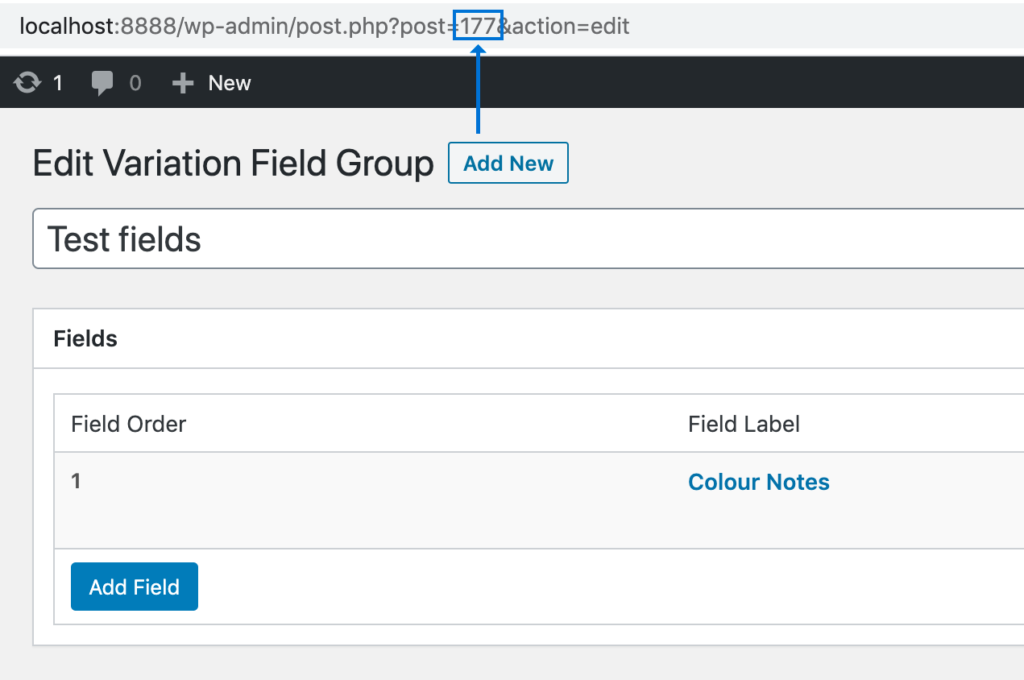
Task: Open the Colour Notes field settings
Action: pos(758,481)
